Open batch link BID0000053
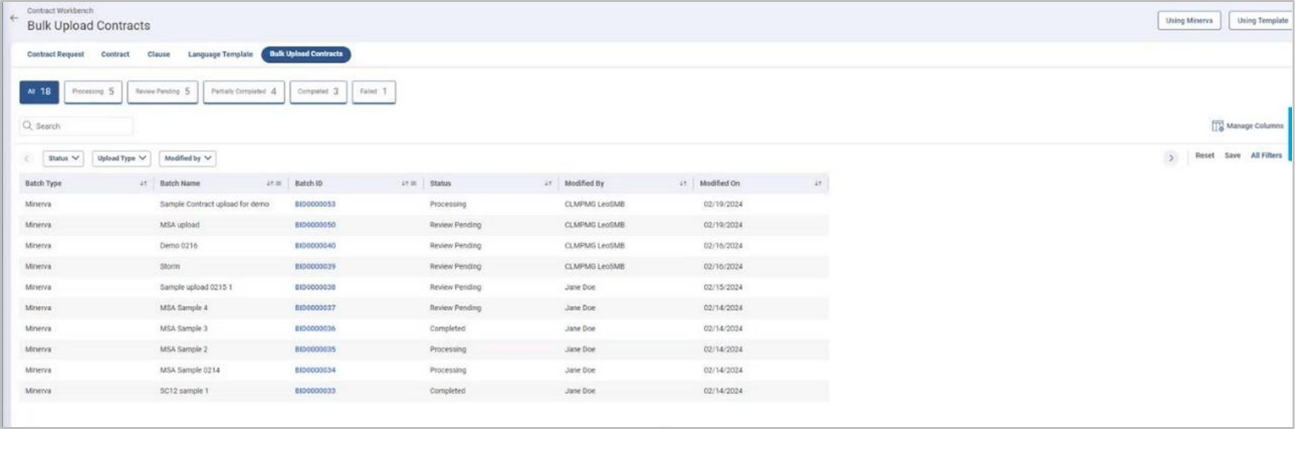Screen dimensions: 1308x451 (315, 204)
